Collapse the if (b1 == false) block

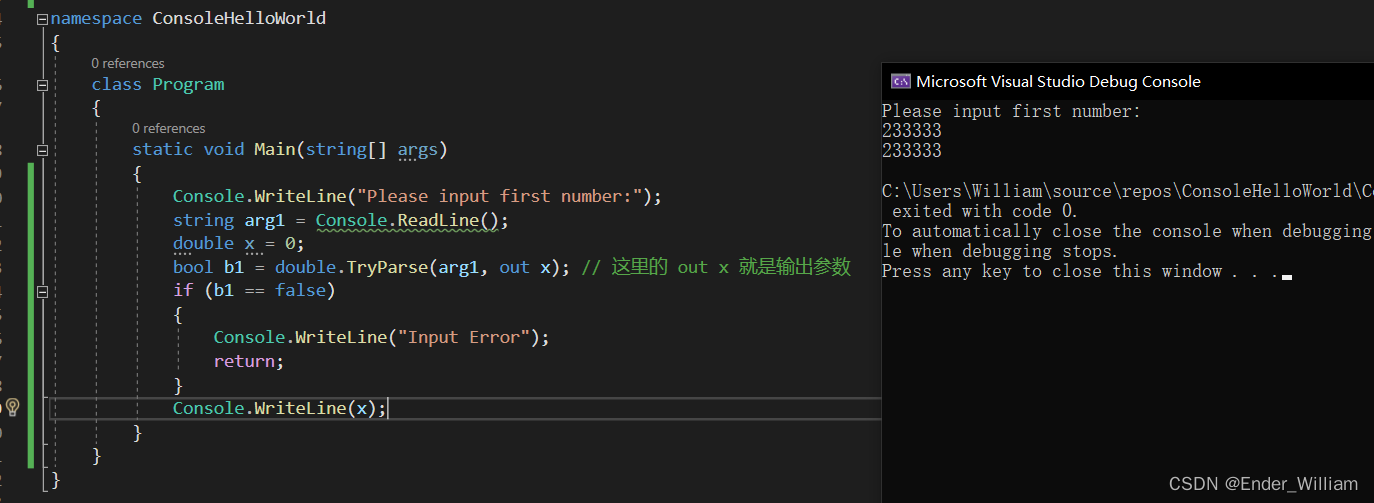pyautogui.click(x=41, y=292)
